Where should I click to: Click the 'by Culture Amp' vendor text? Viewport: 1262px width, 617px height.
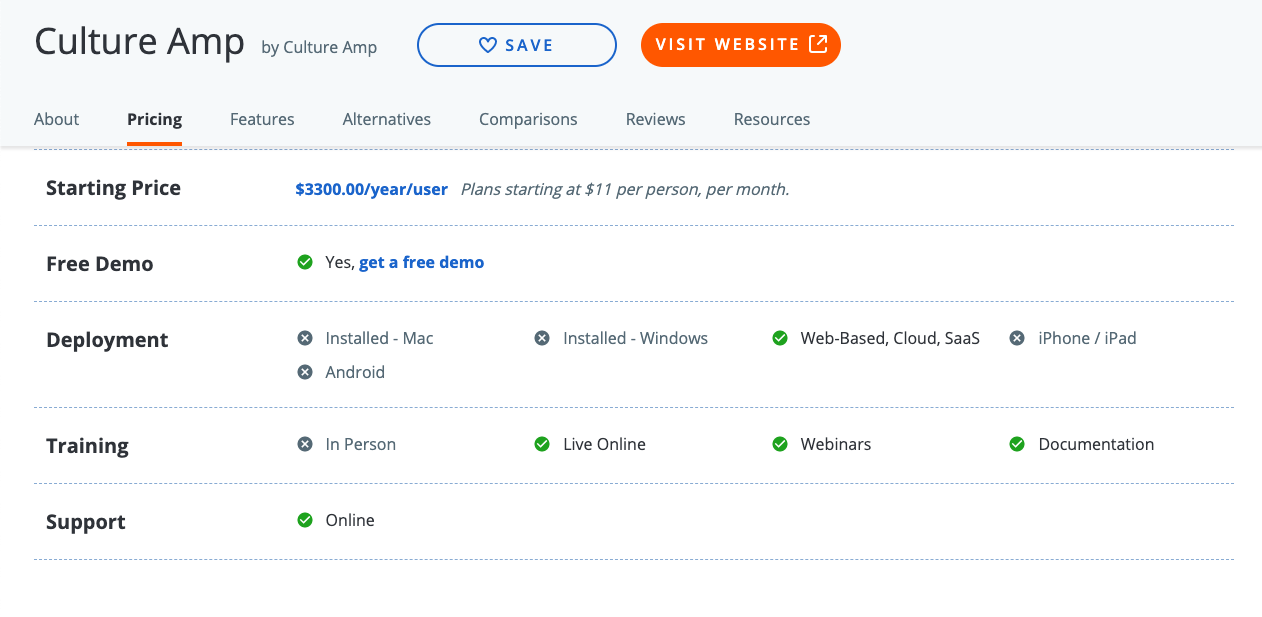(319, 47)
